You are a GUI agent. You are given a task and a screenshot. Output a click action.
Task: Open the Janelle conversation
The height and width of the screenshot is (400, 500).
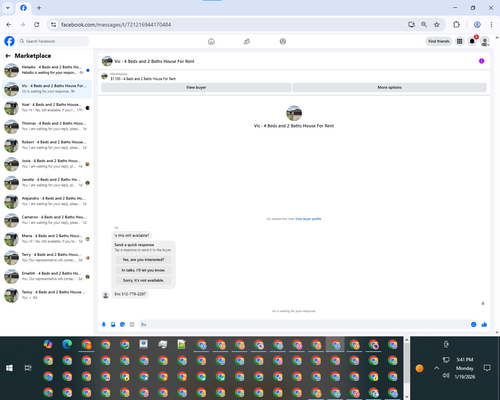pos(47,183)
